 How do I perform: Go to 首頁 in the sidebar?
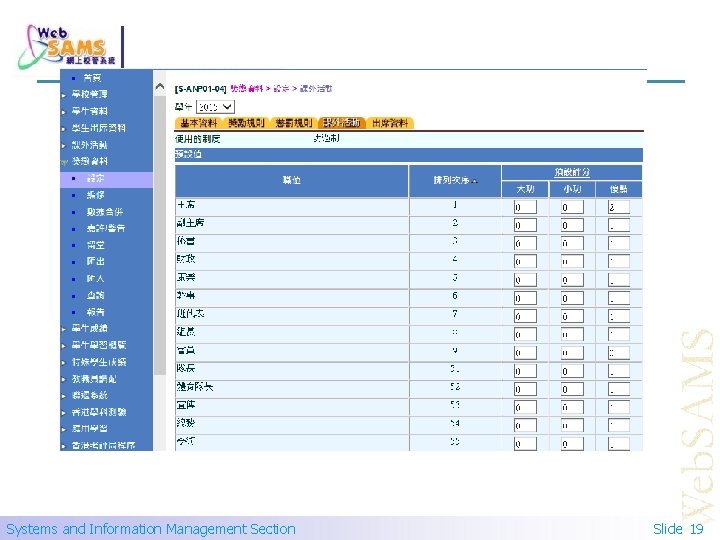(92, 78)
